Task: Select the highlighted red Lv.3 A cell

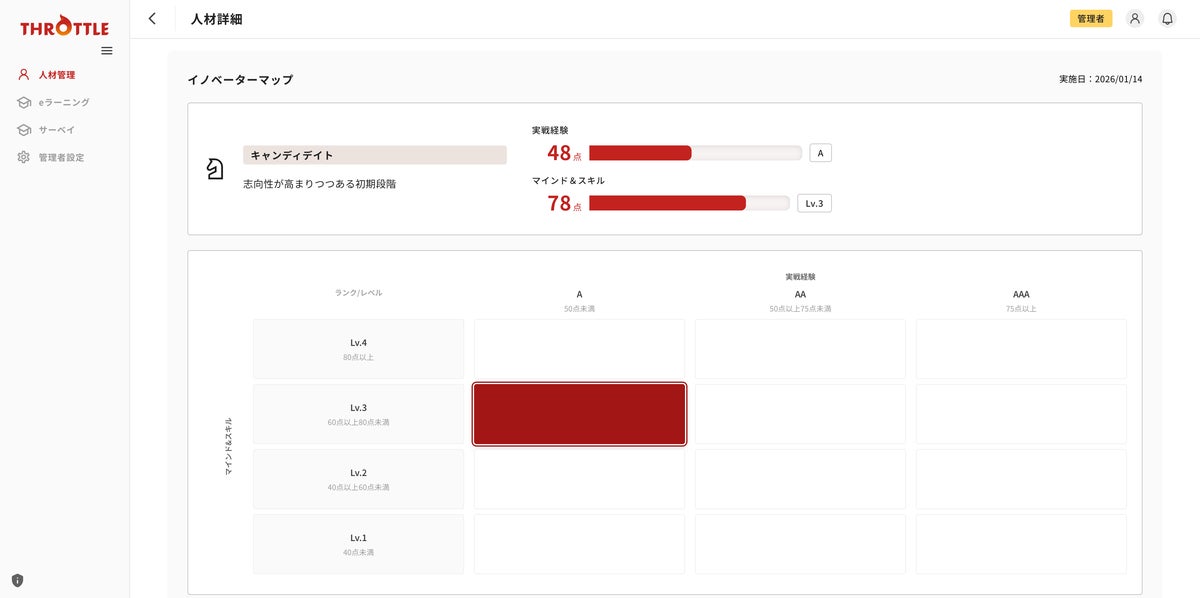Action: tap(579, 414)
